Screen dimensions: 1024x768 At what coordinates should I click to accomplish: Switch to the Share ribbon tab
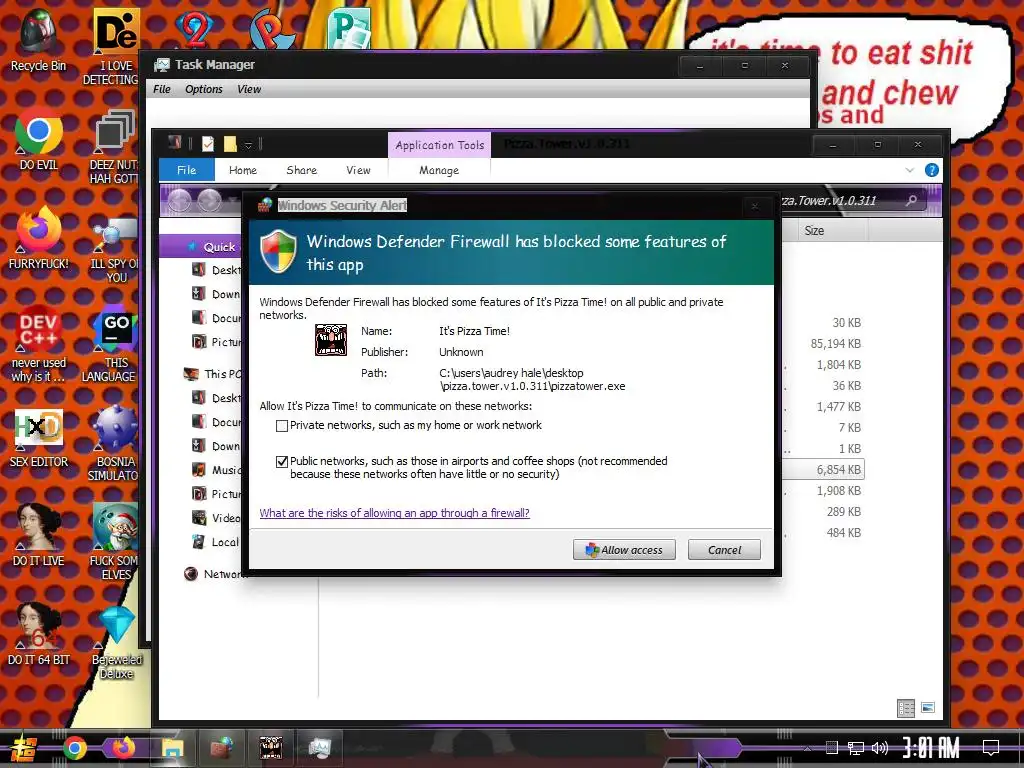[302, 170]
